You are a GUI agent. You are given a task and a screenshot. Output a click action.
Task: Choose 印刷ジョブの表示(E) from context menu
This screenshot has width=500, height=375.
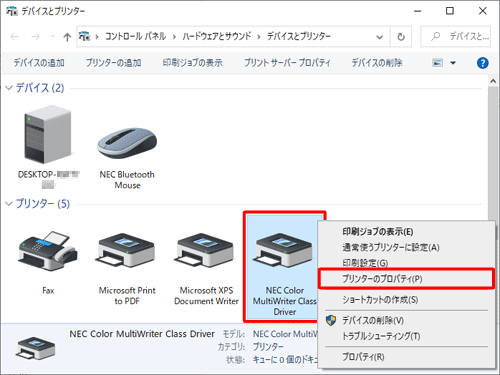click(406, 231)
